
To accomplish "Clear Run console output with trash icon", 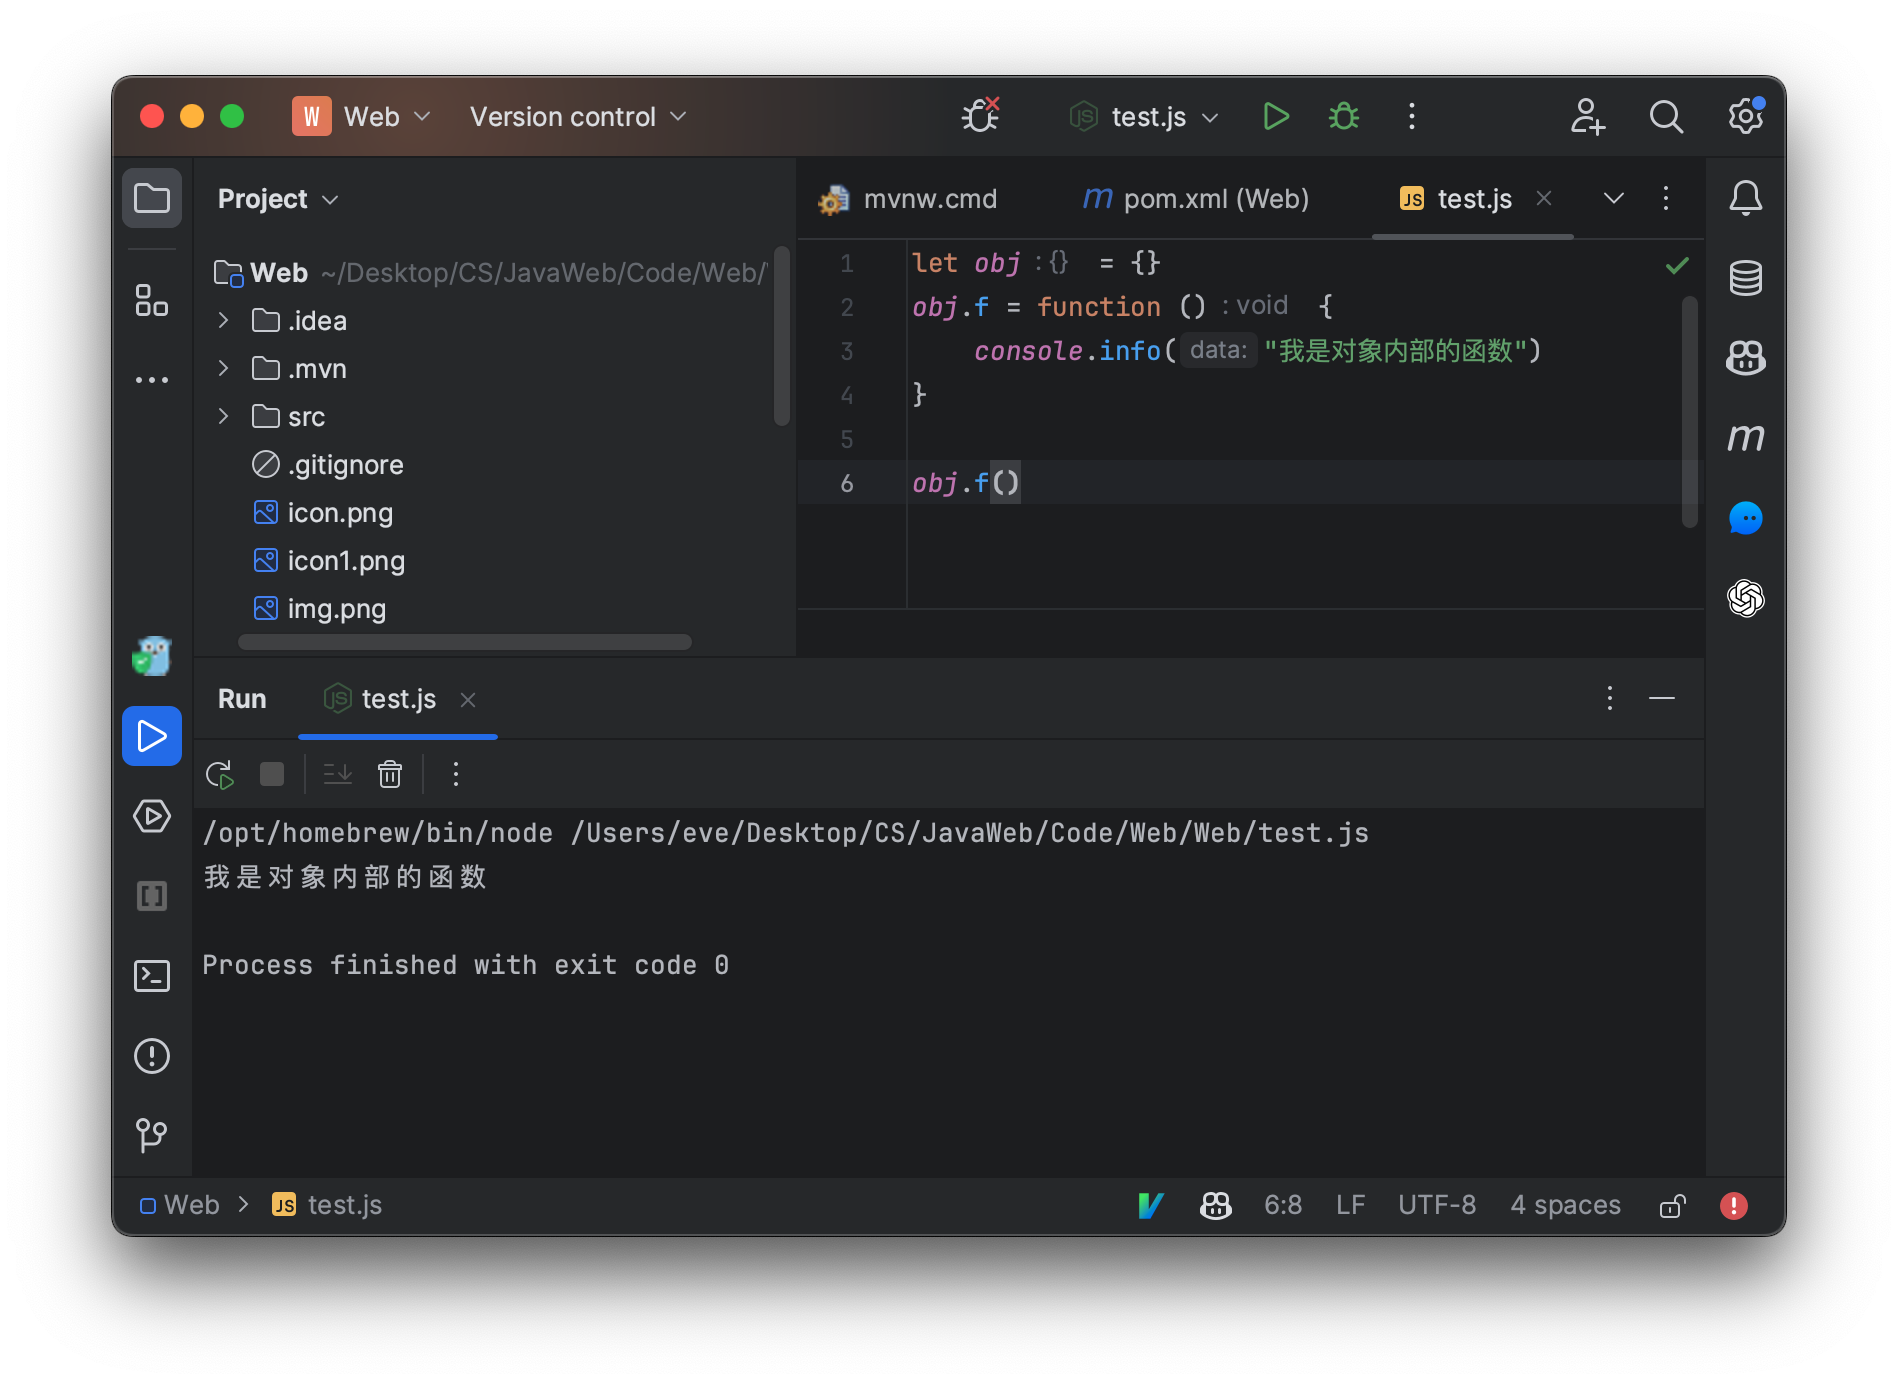I will pos(390,774).
